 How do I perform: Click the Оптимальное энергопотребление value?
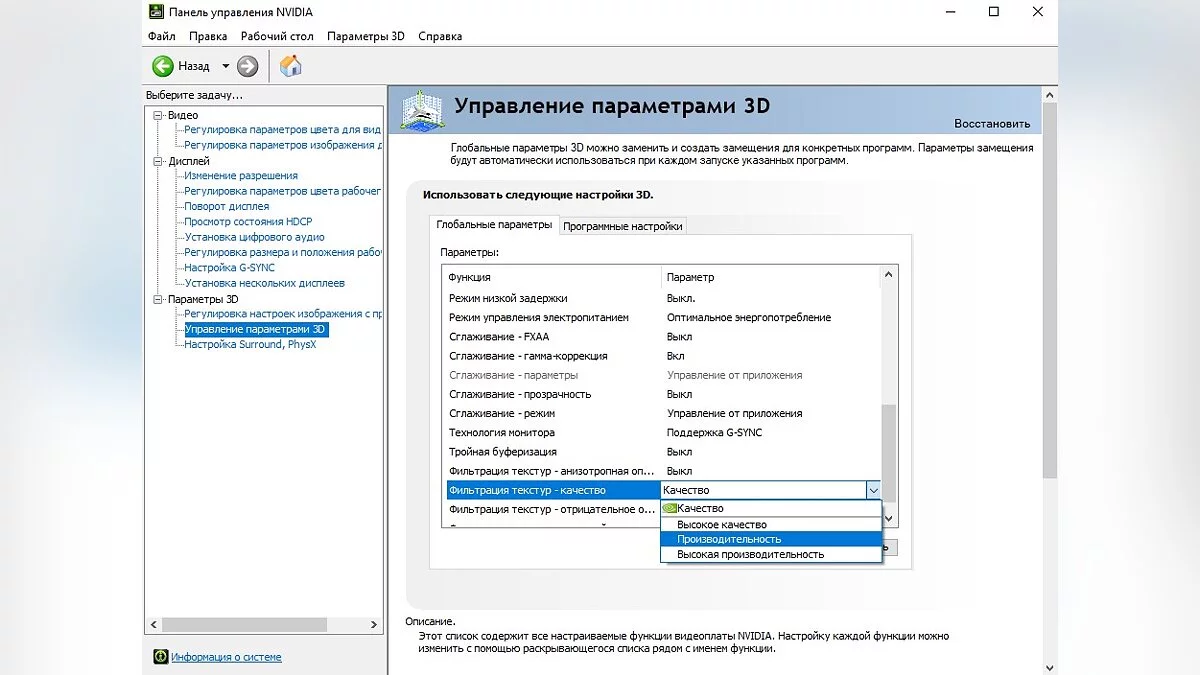pyautogui.click(x=749, y=317)
